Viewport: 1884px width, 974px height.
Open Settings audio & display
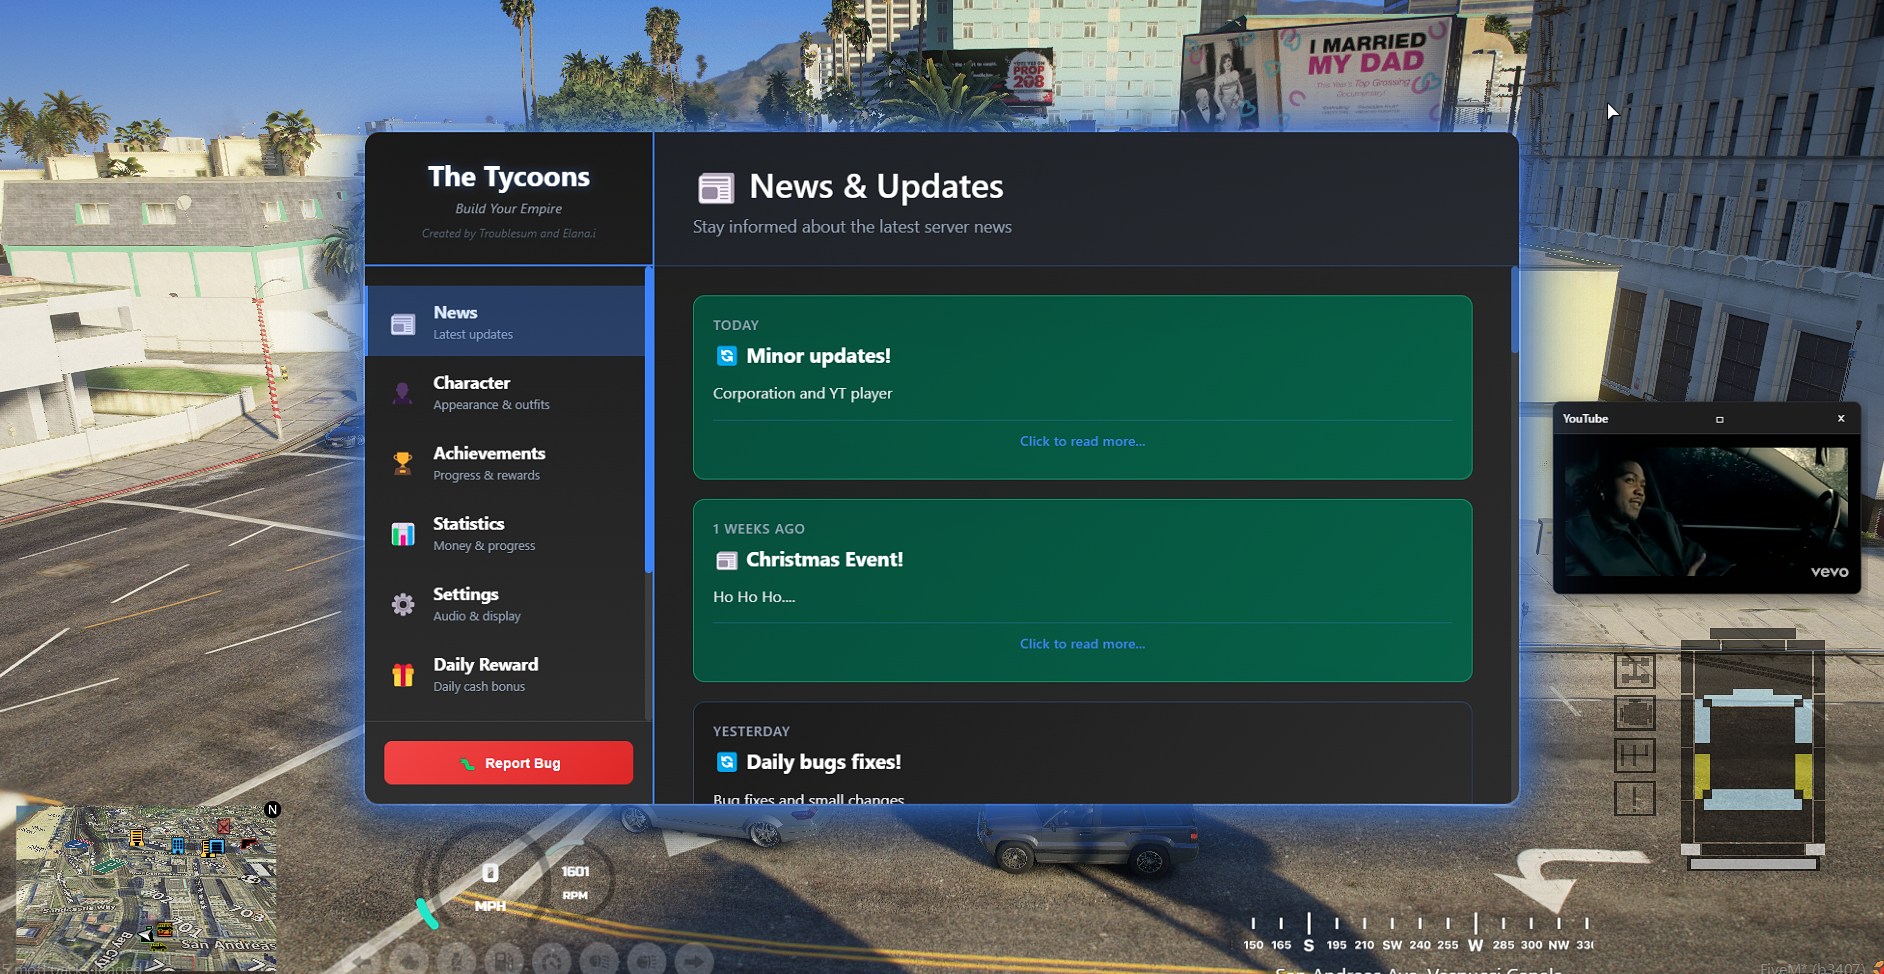(x=506, y=604)
